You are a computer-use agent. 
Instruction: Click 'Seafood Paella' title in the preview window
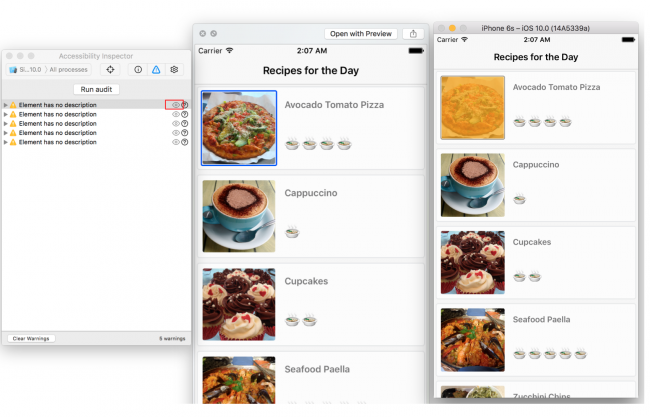[317, 369]
